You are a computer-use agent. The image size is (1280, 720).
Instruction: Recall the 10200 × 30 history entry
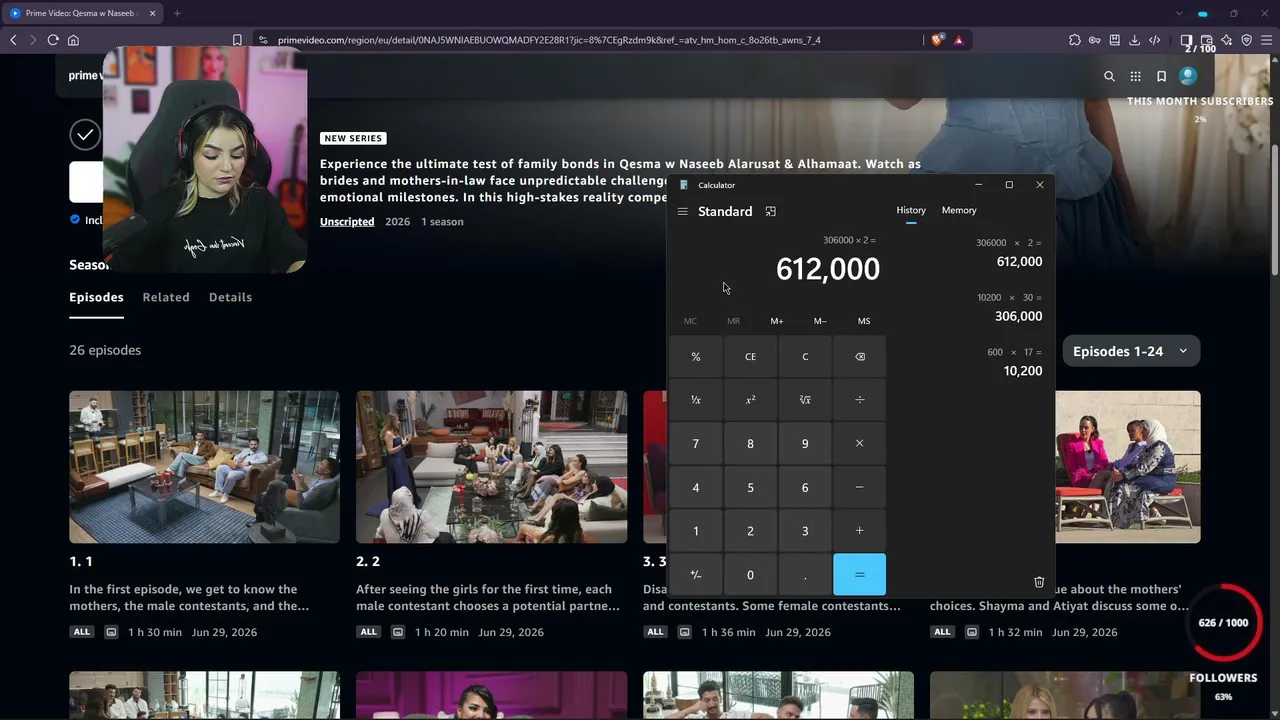[x=1009, y=307]
